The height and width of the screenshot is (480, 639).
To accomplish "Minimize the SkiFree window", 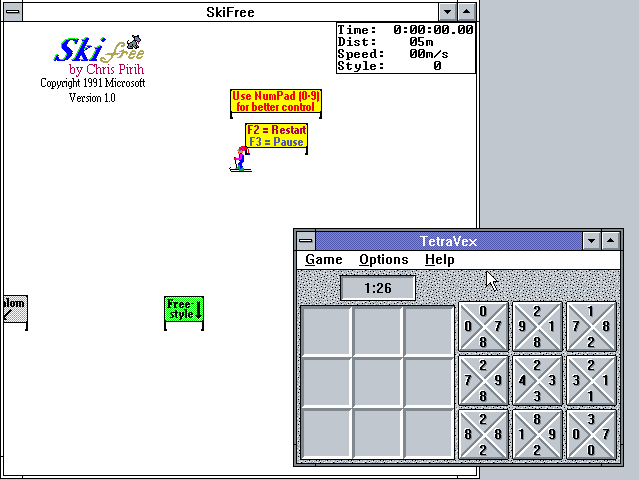I will pyautogui.click(x=447, y=12).
